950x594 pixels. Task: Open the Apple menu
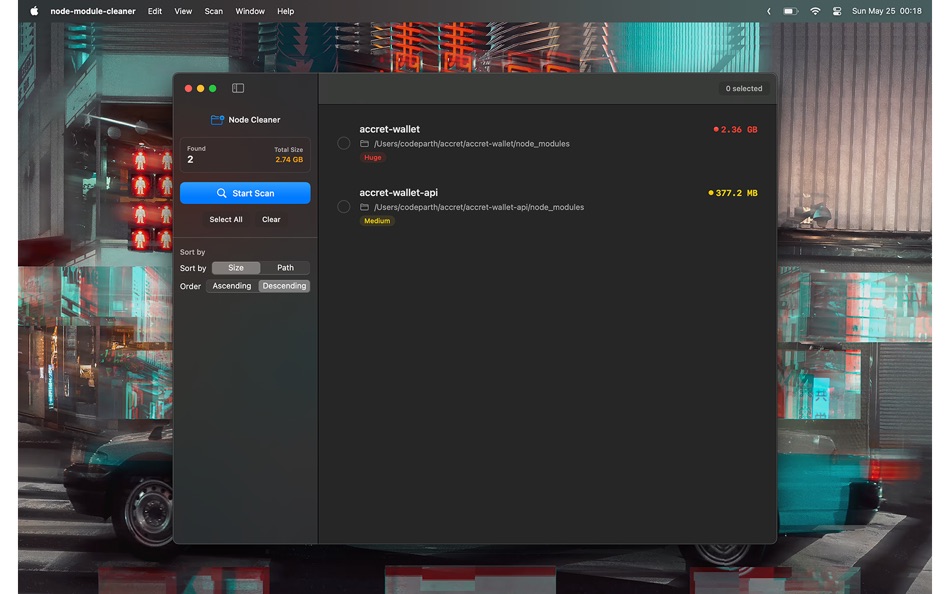35,11
